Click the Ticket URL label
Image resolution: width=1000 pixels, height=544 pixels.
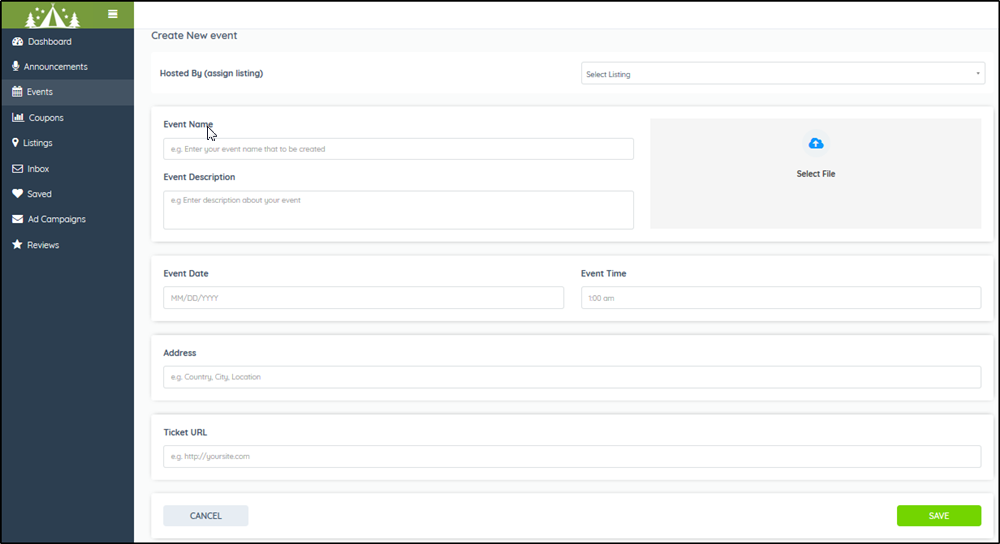[x=185, y=432]
